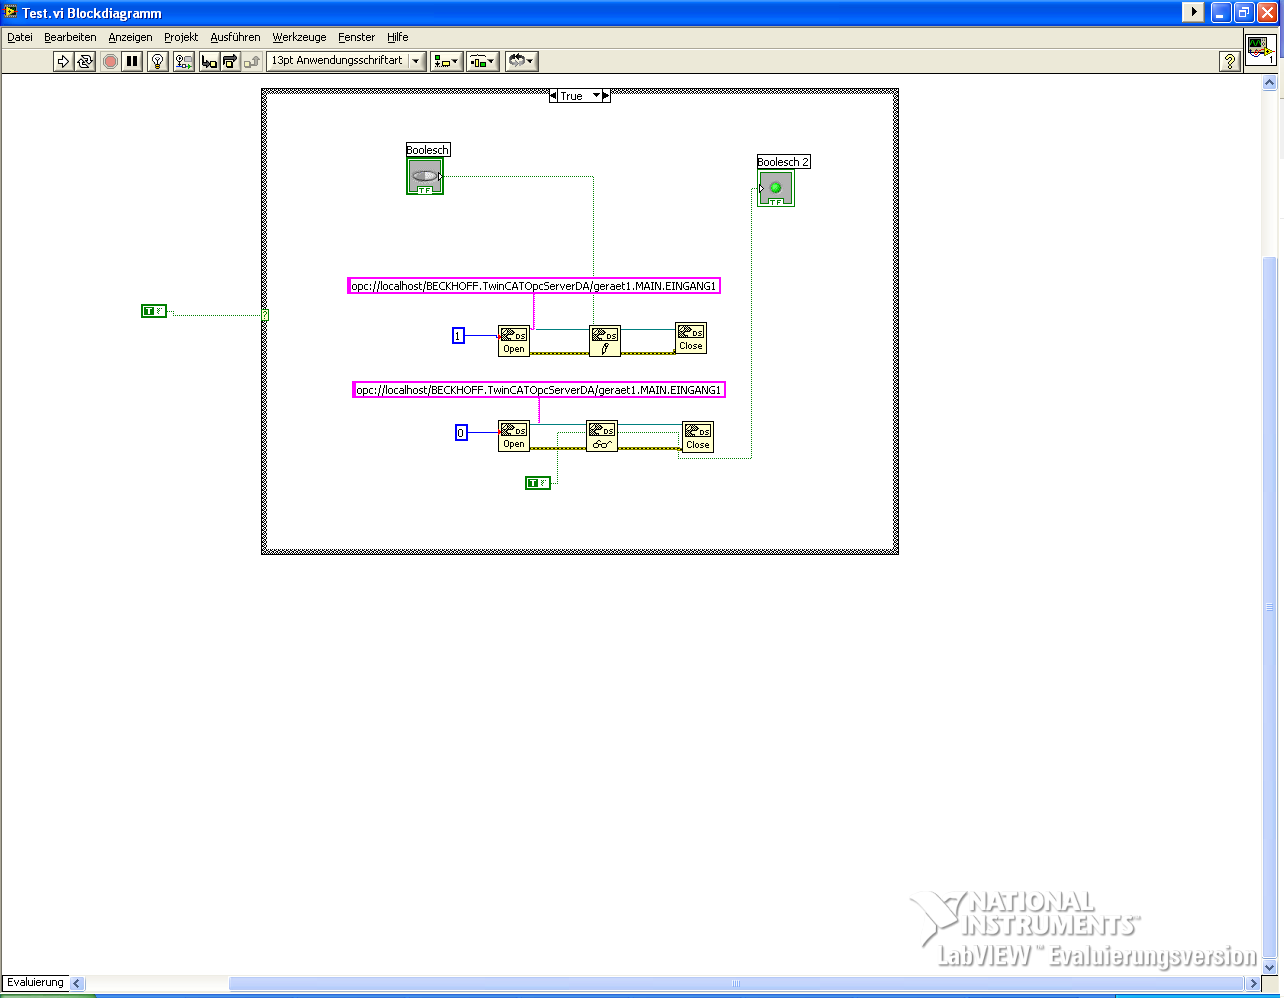
Task: Show Context Help with the question mark button
Action: (x=1230, y=61)
